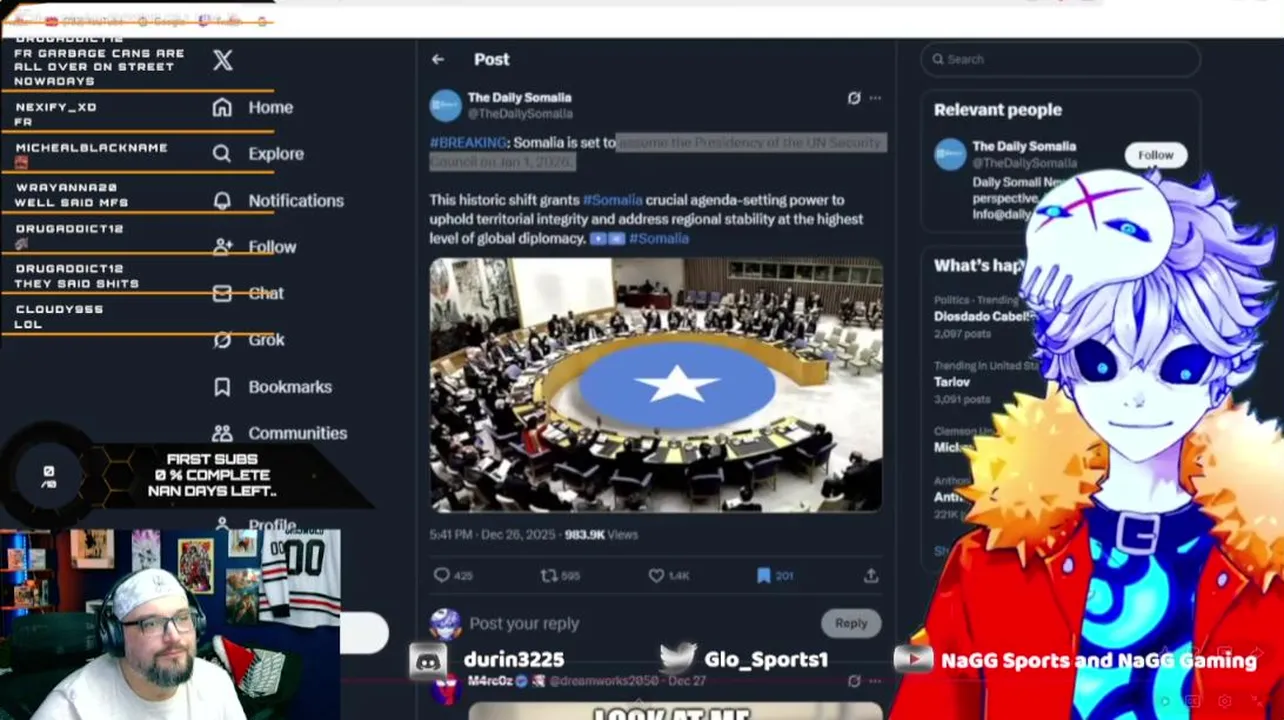Click 5:41 PM Dec 26, 2025 timestamp
This screenshot has height=720, width=1284.
492,535
